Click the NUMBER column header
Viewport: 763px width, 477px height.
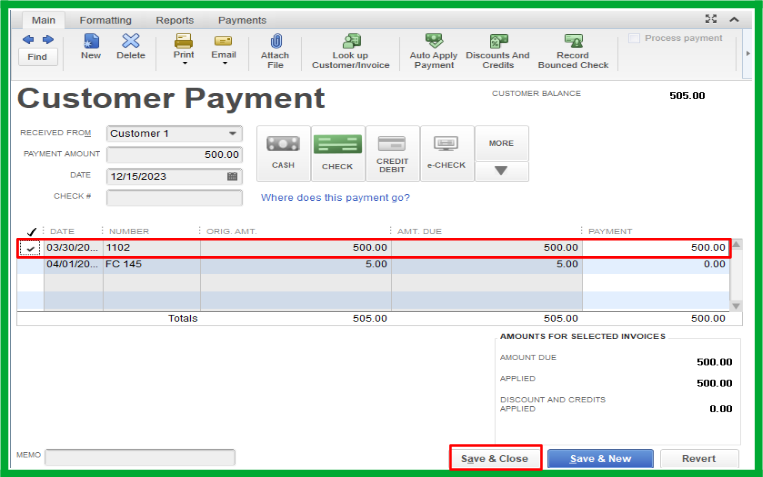pos(129,231)
